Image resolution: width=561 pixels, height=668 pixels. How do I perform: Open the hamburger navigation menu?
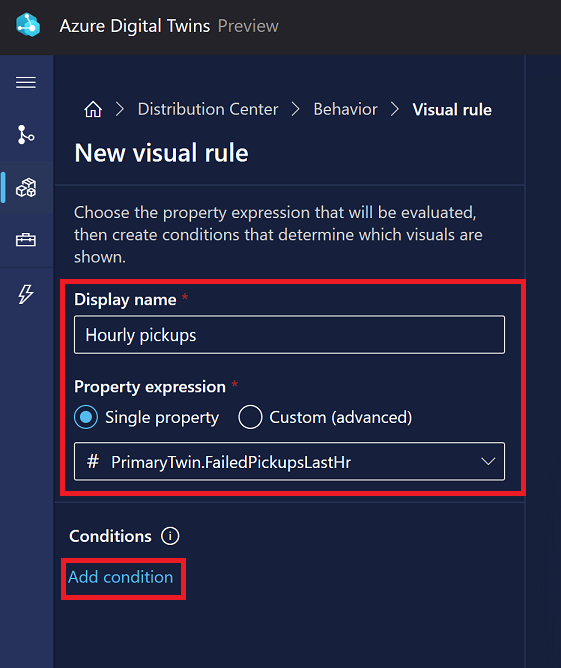(26, 82)
